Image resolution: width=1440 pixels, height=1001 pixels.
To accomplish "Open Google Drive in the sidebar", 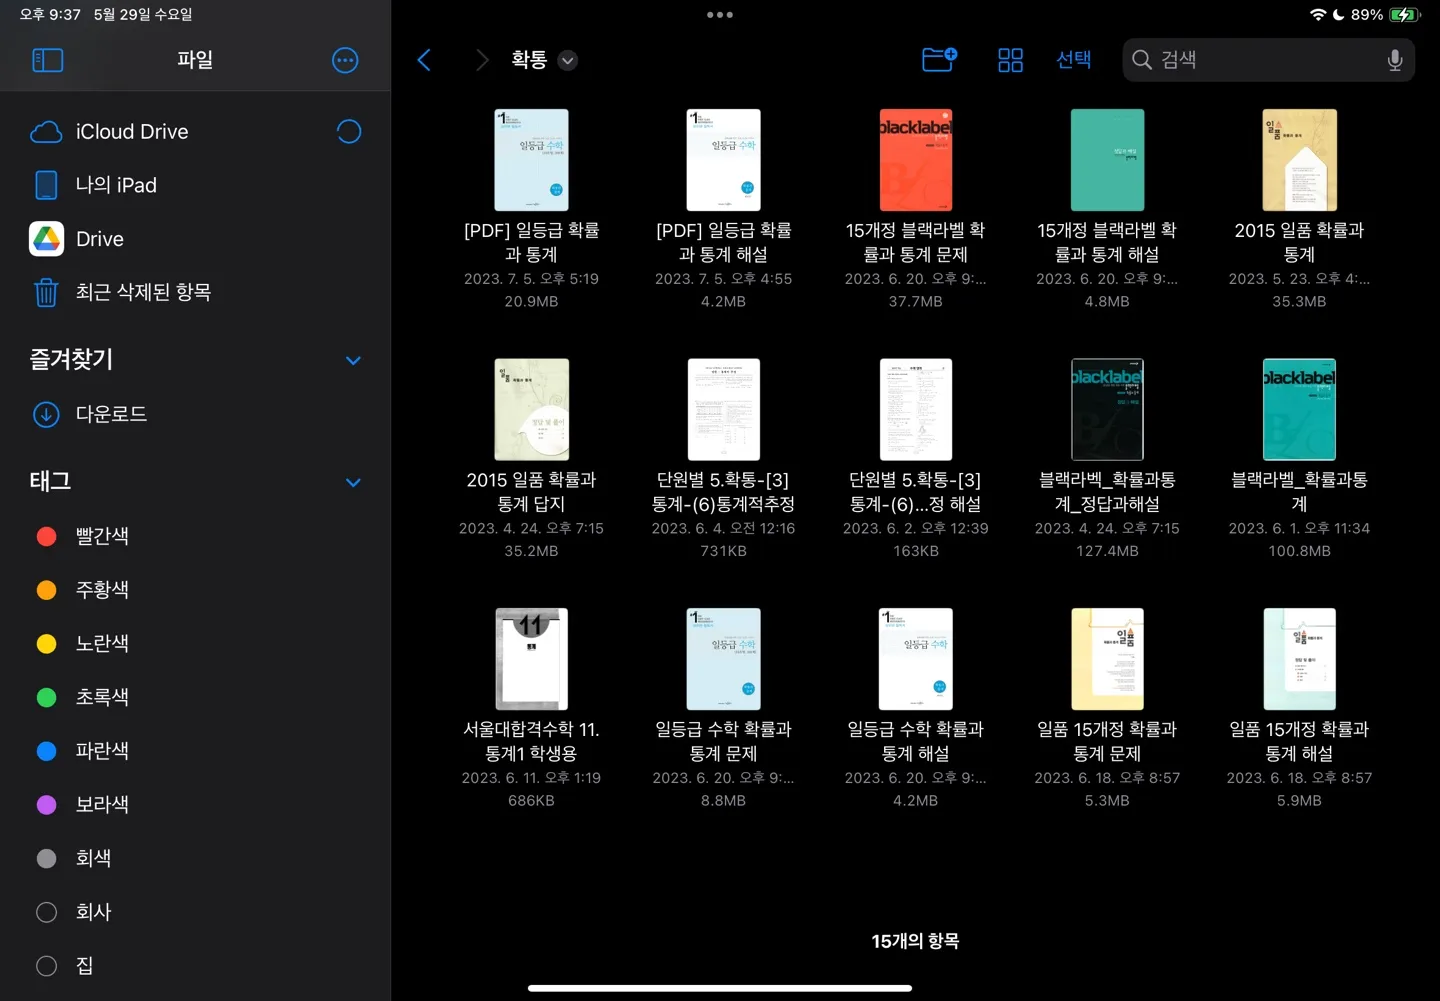I will tap(100, 239).
